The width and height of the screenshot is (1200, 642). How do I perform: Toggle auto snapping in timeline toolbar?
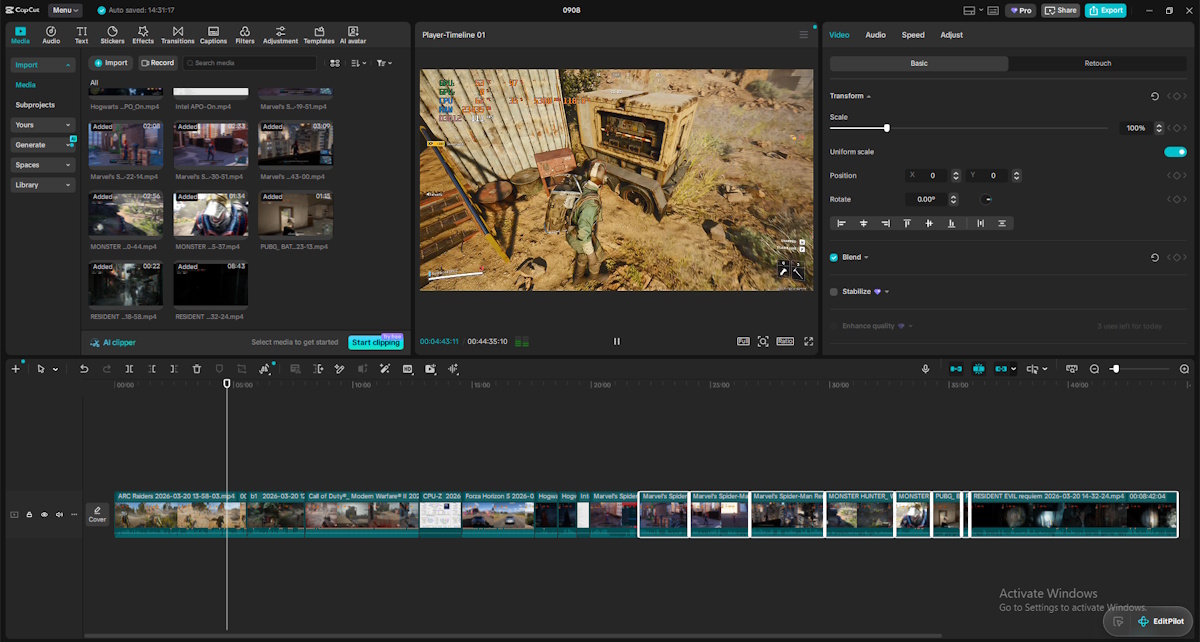[978, 369]
